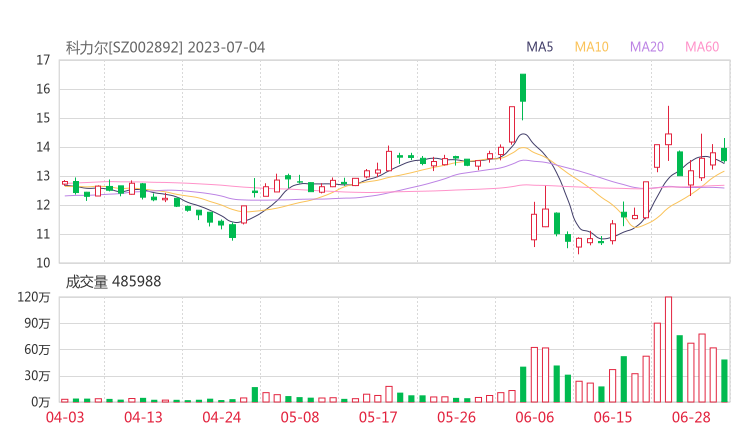Click the 06-15 date axis label
This screenshot has width=740, height=440.
(614, 417)
